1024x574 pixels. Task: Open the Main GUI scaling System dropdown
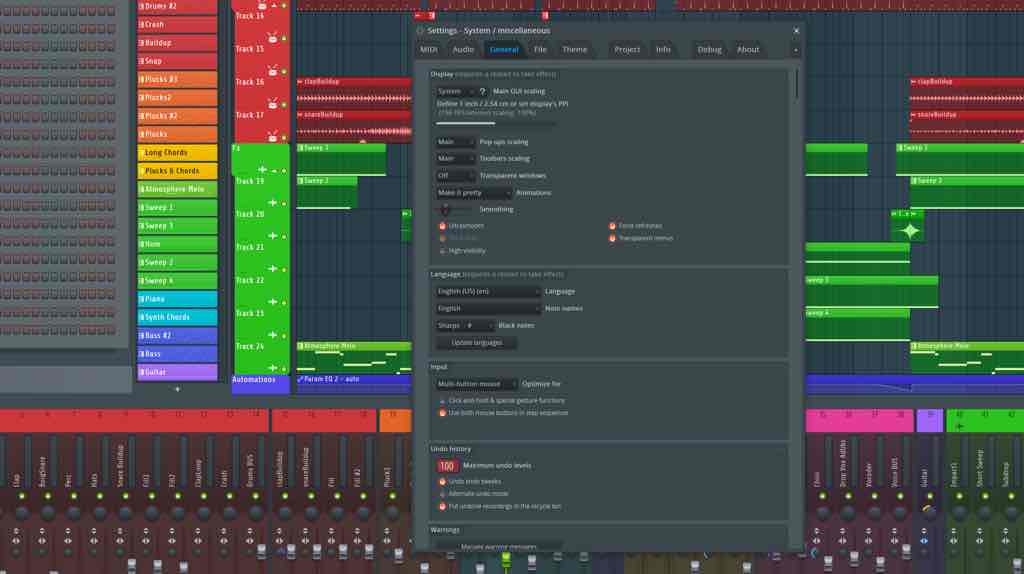click(455, 91)
